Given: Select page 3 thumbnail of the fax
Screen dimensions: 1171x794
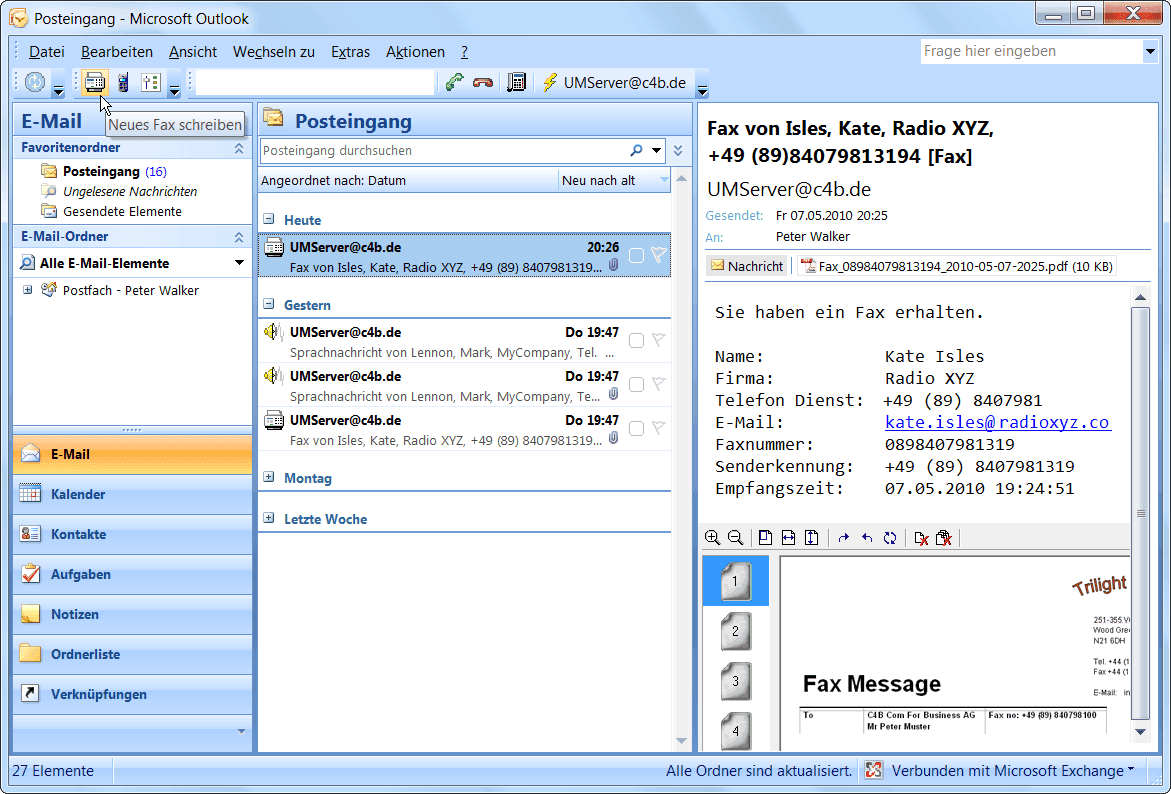Looking at the screenshot, I should (x=735, y=680).
